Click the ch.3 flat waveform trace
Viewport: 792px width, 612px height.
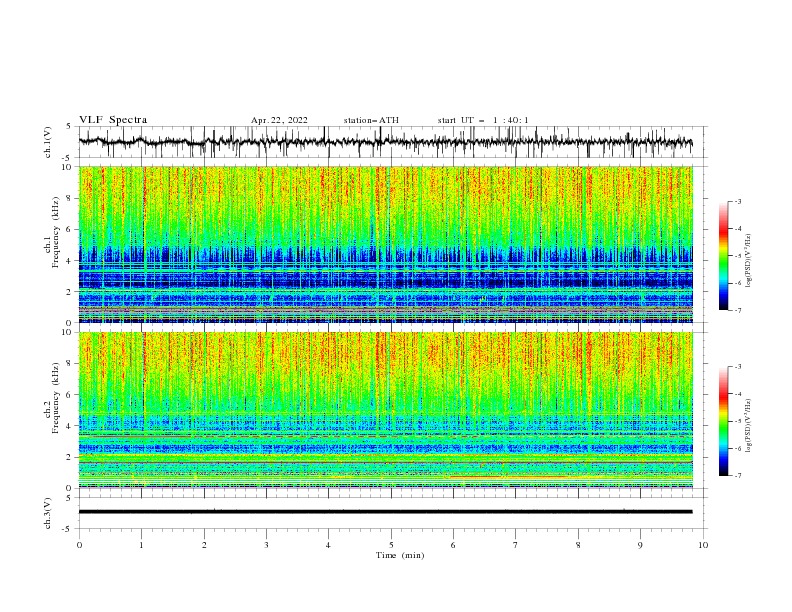(386, 512)
